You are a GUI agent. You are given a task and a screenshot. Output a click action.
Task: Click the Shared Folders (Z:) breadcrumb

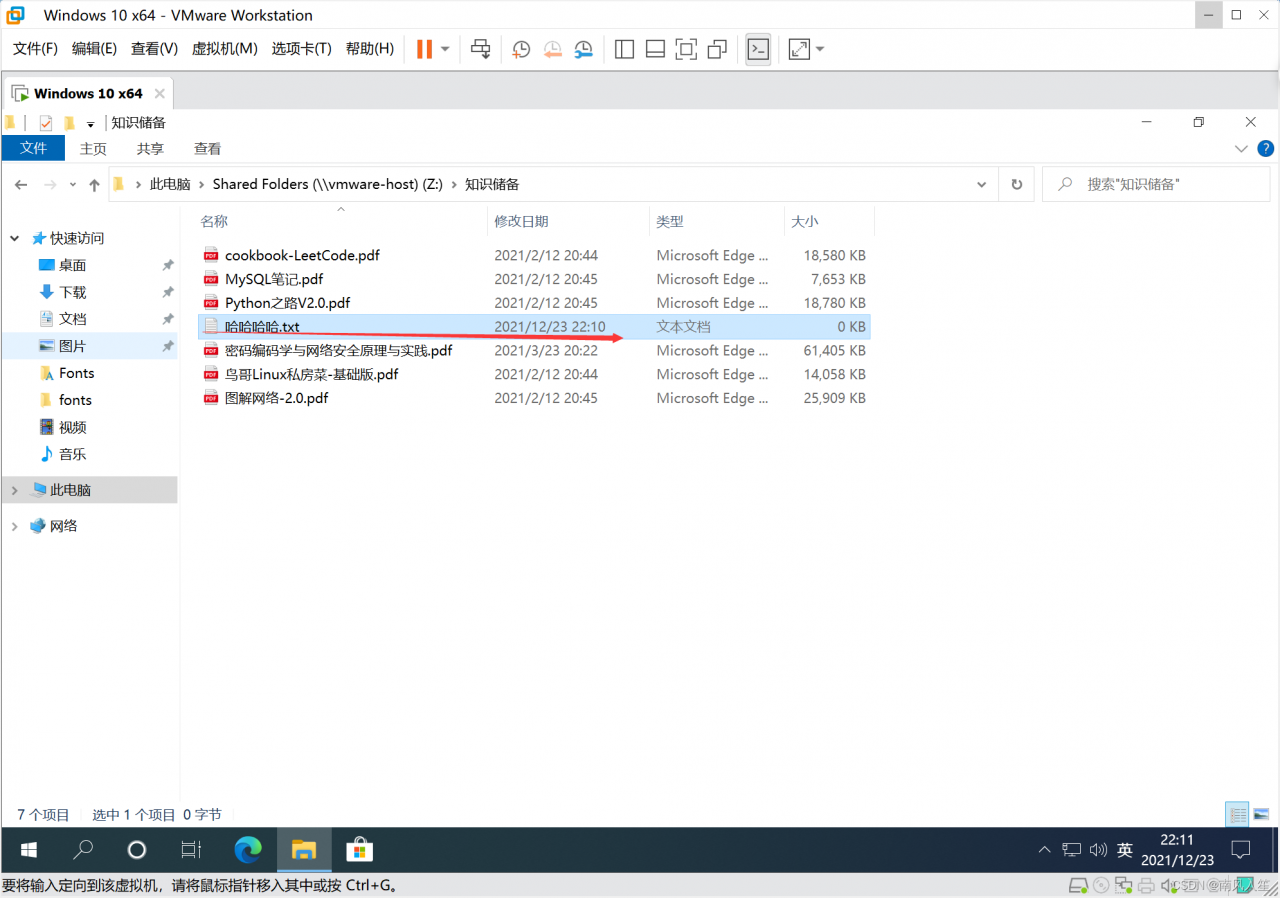pyautogui.click(x=328, y=184)
